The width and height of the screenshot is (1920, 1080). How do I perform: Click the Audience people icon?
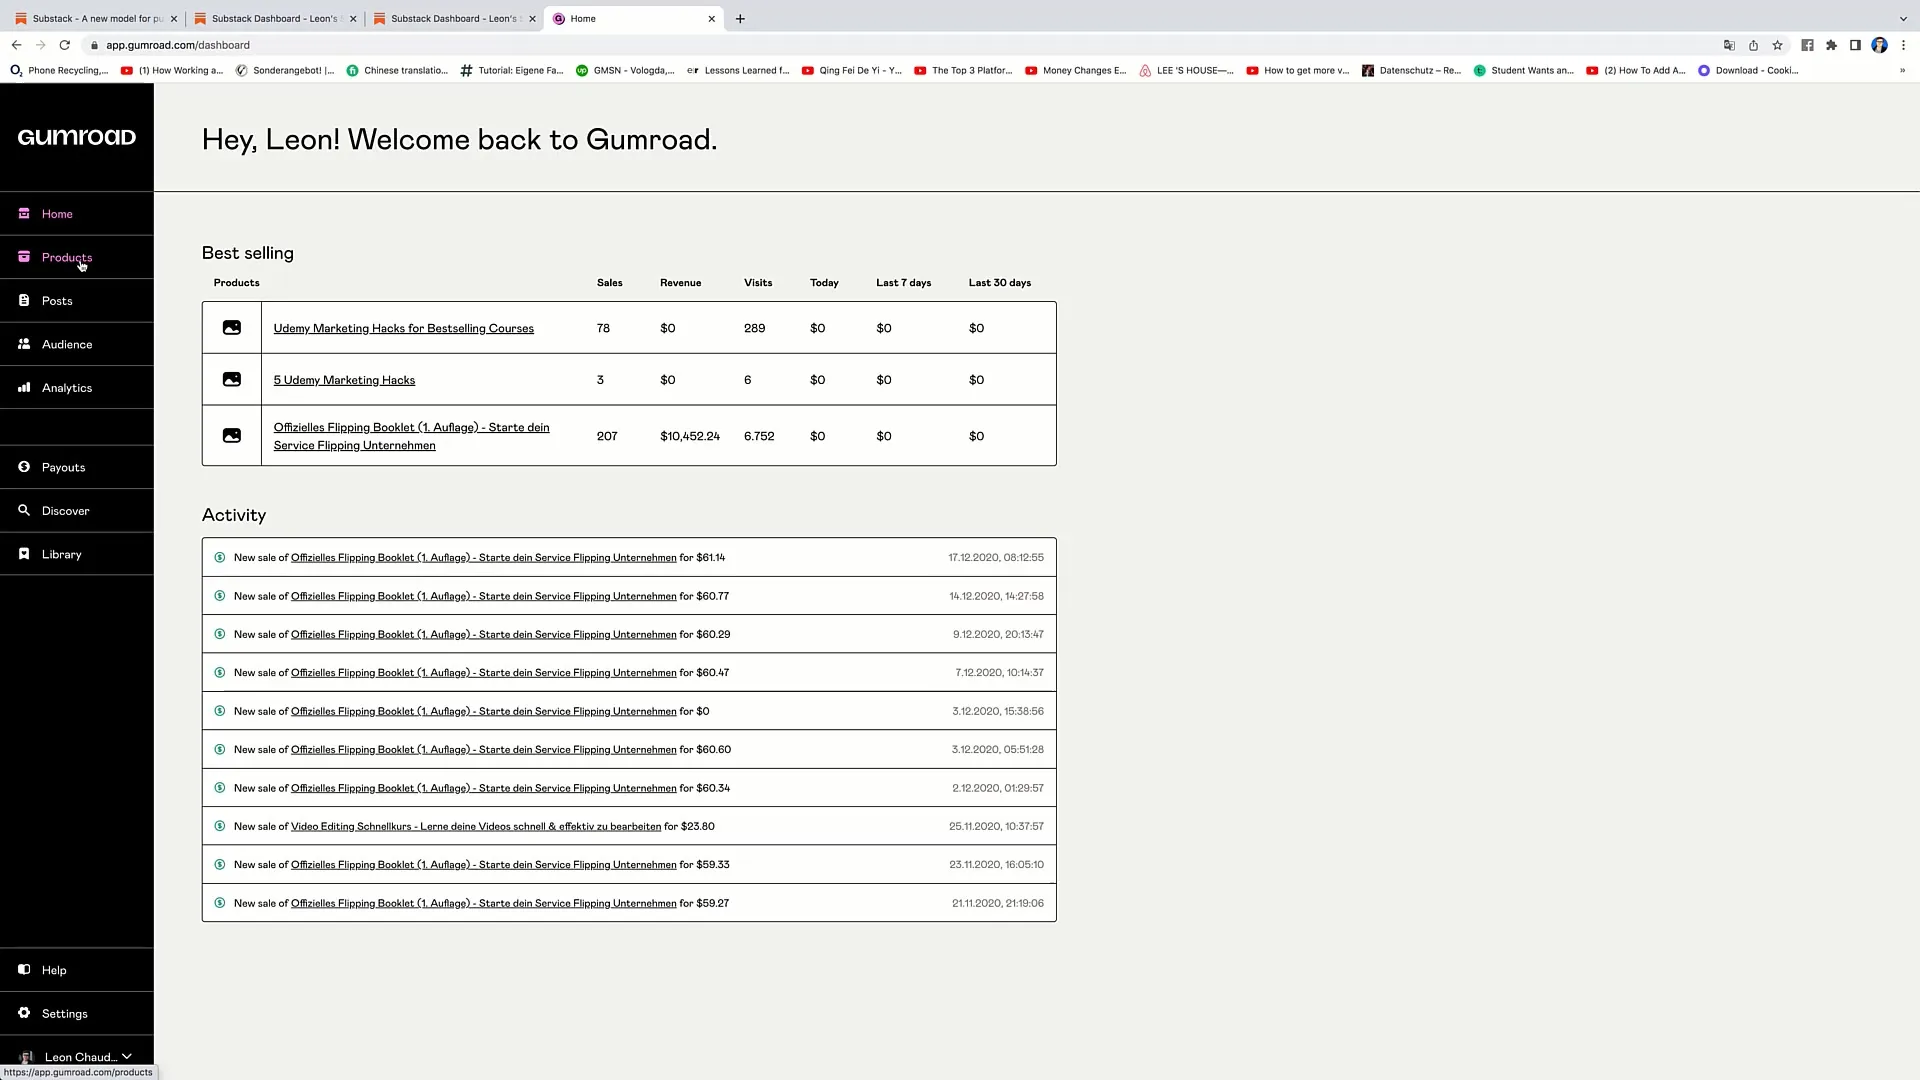pos(24,343)
